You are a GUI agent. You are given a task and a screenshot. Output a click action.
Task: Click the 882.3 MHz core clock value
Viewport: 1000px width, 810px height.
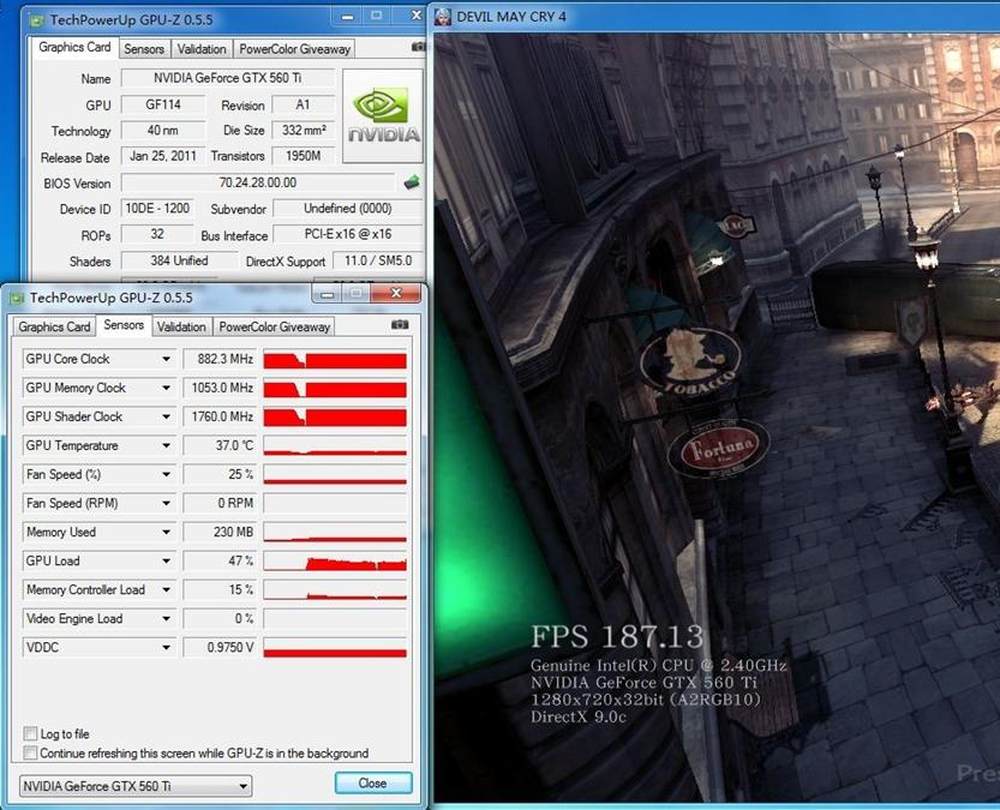220,359
